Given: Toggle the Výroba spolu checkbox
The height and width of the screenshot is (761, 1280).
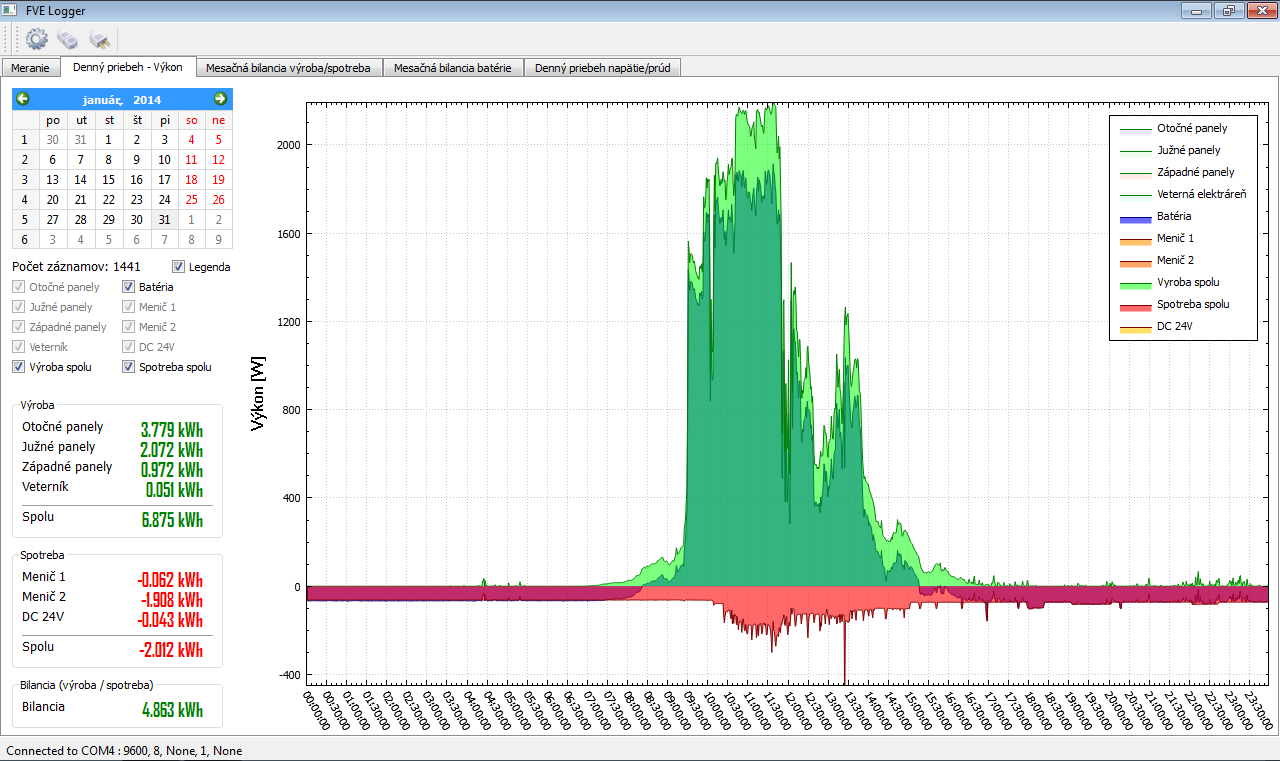Looking at the screenshot, I should coord(19,367).
